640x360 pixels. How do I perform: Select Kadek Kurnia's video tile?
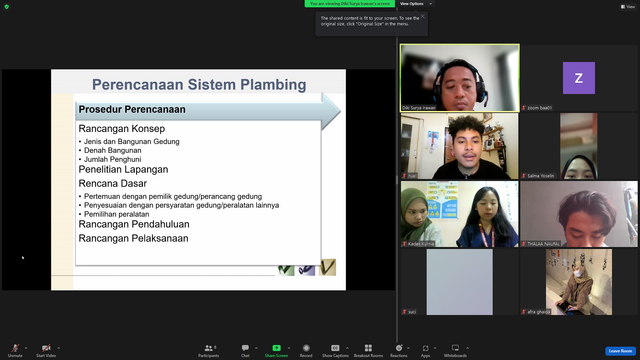[x=460, y=214]
